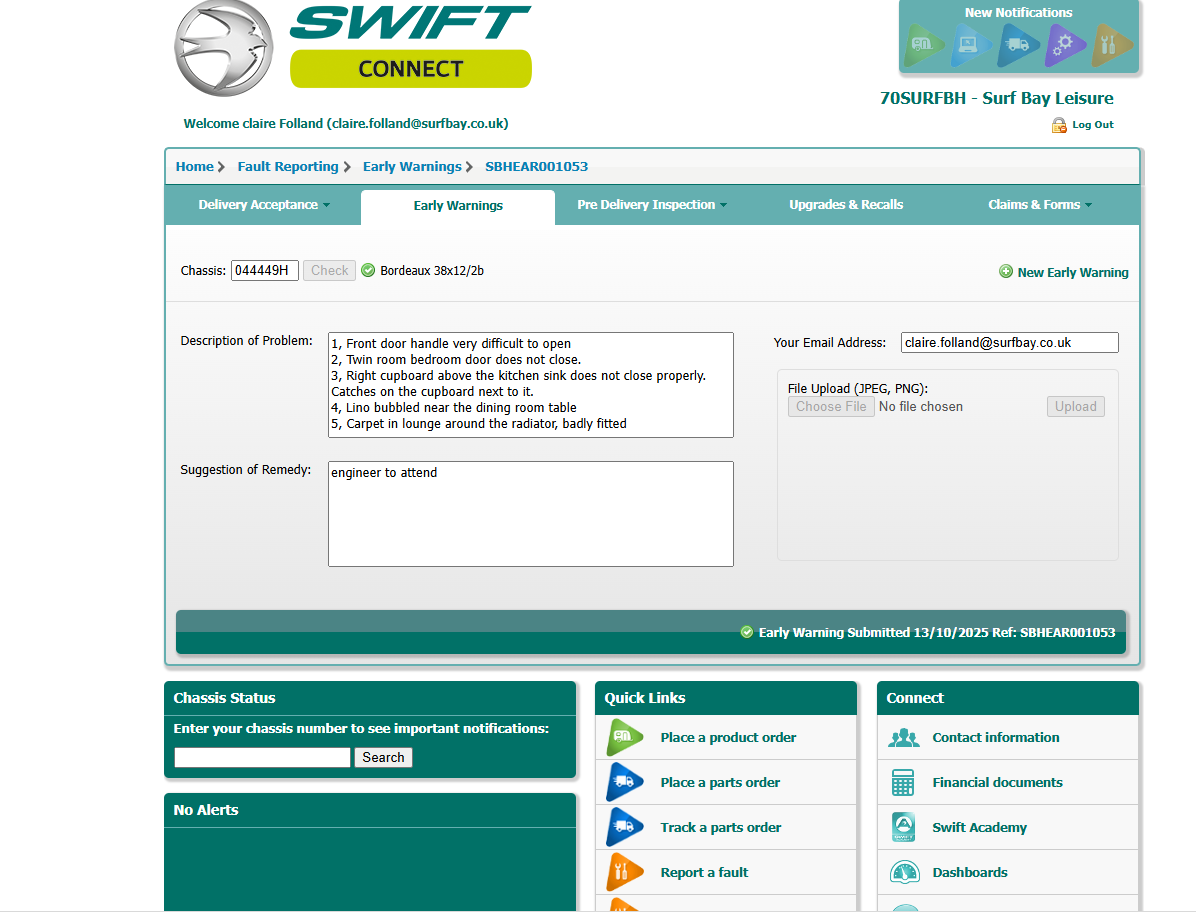The image size is (1196, 912).
Task: Open the tools notification icon
Action: tap(1110, 44)
